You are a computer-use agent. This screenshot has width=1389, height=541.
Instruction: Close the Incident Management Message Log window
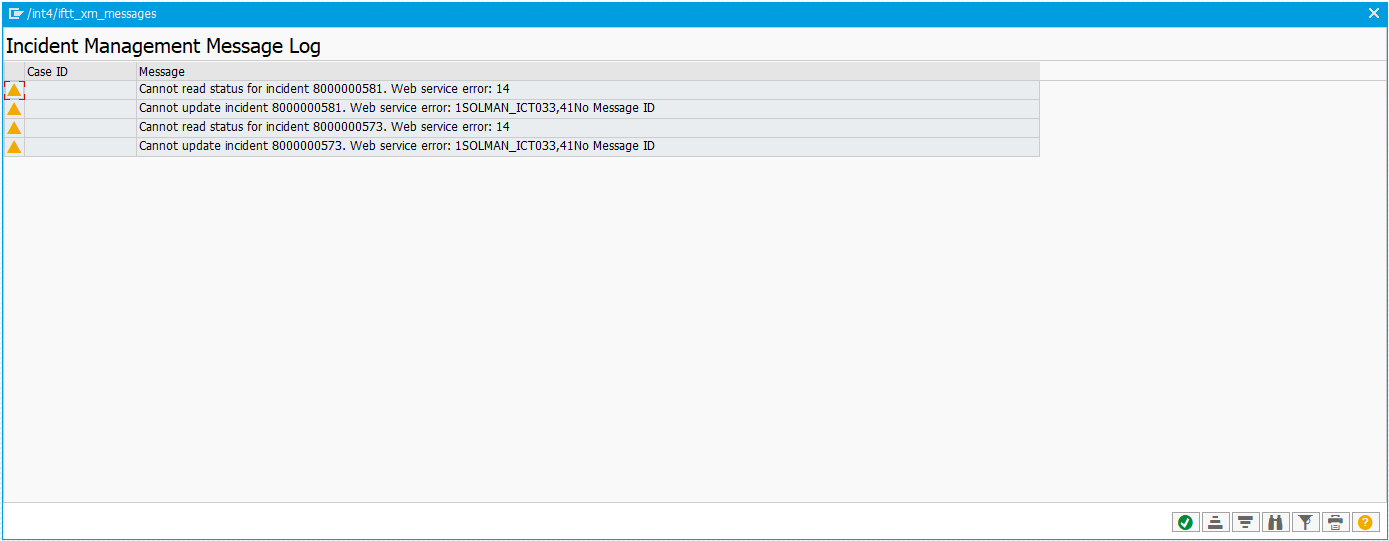coord(1373,14)
